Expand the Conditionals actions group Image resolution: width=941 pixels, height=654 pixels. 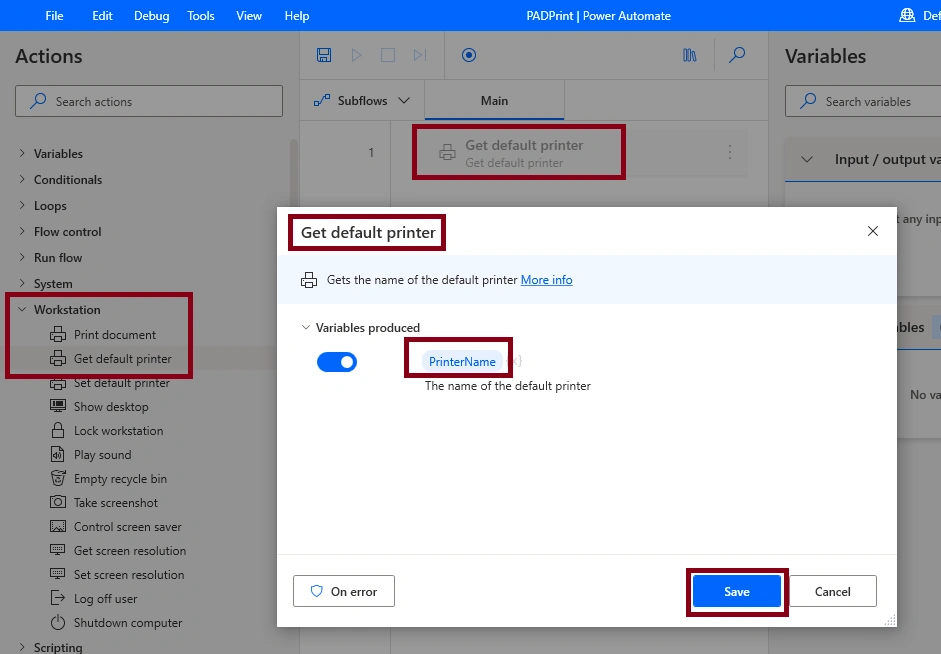point(22,179)
